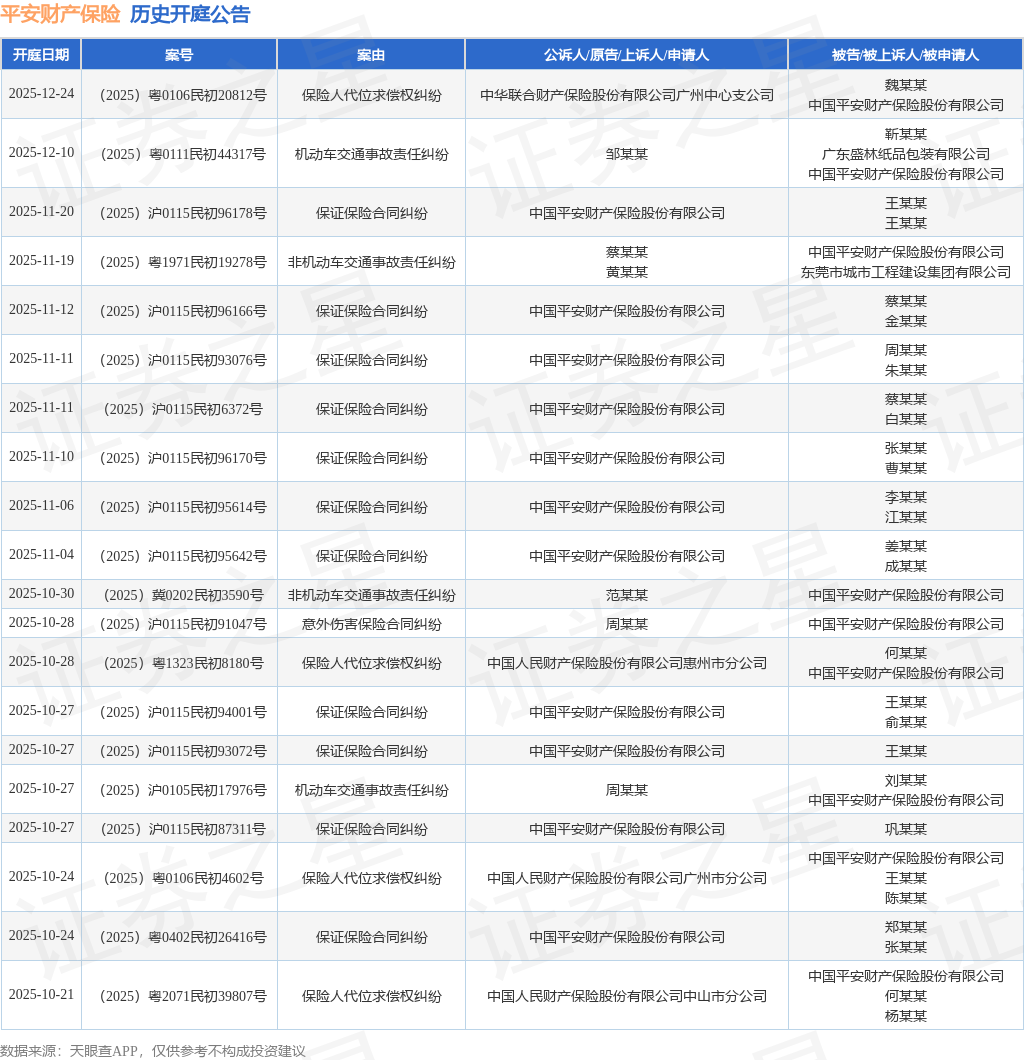
Task: Click the 案号 column header
Action: (x=179, y=55)
